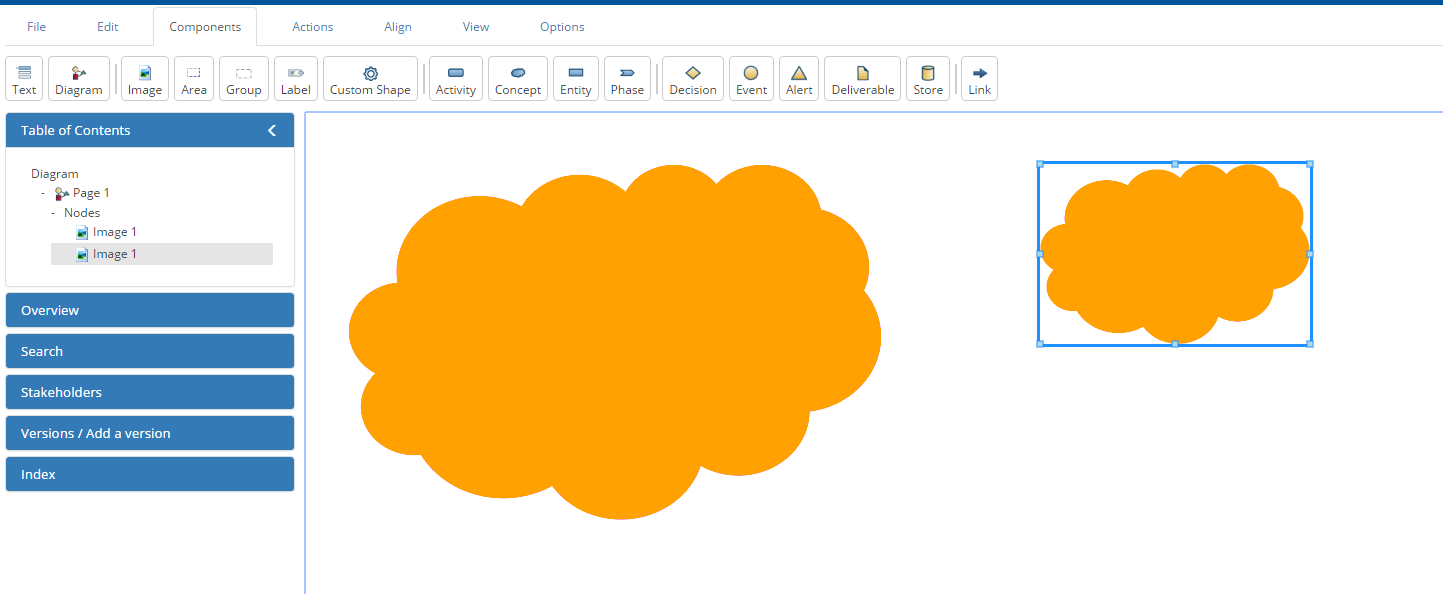Image resolution: width=1443 pixels, height=594 pixels.
Task: Pick the Alert triangle tool
Action: pos(798,79)
